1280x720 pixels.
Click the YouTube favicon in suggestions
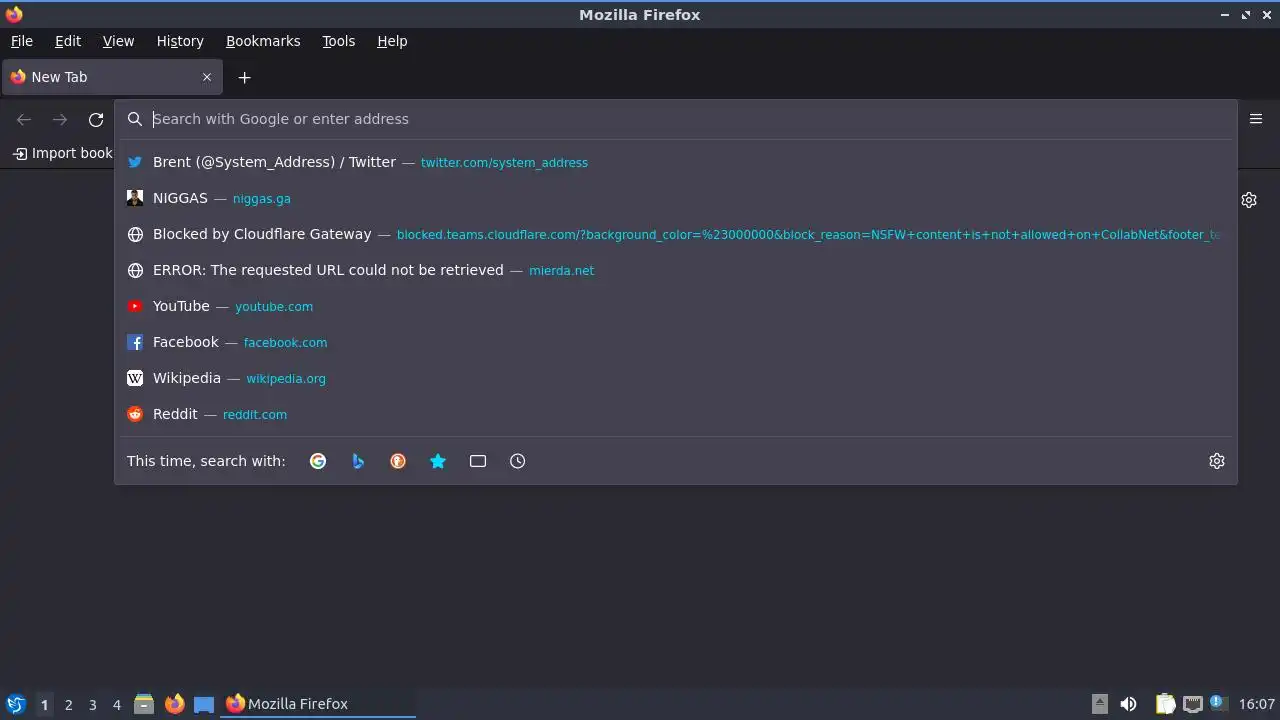click(135, 306)
